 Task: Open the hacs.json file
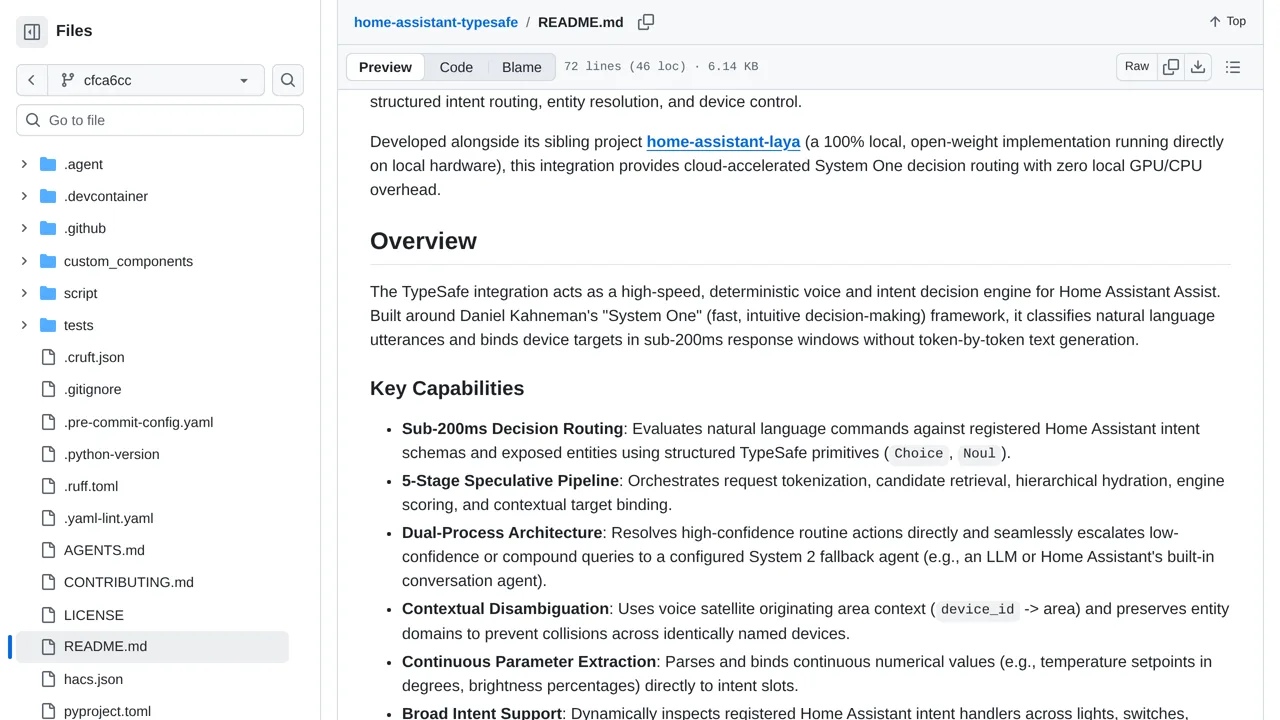[x=94, y=679]
